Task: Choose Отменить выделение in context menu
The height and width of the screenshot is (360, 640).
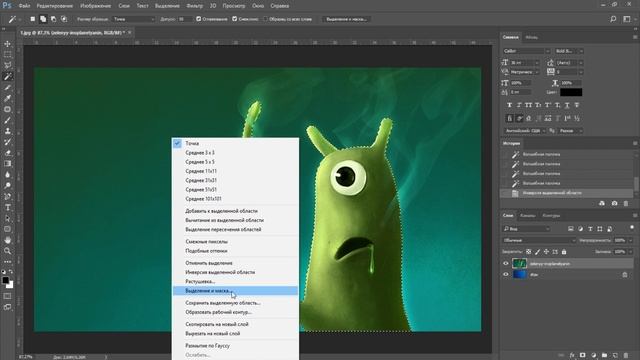Action: click(x=235, y=263)
